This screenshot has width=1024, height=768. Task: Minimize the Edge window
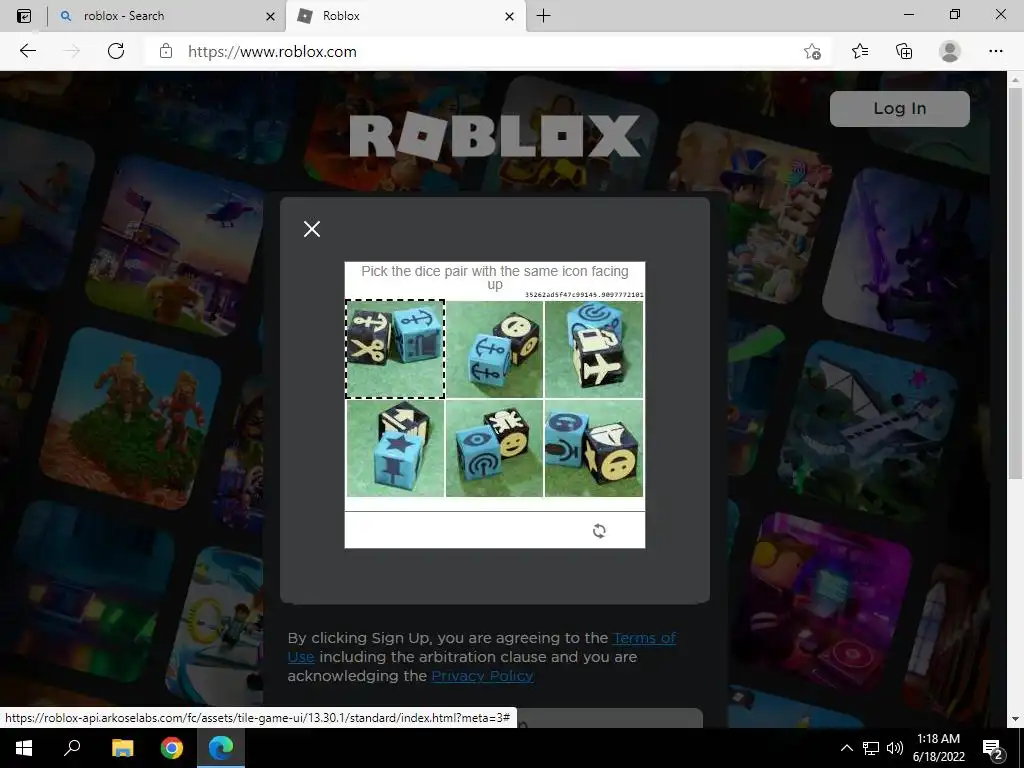click(x=908, y=15)
